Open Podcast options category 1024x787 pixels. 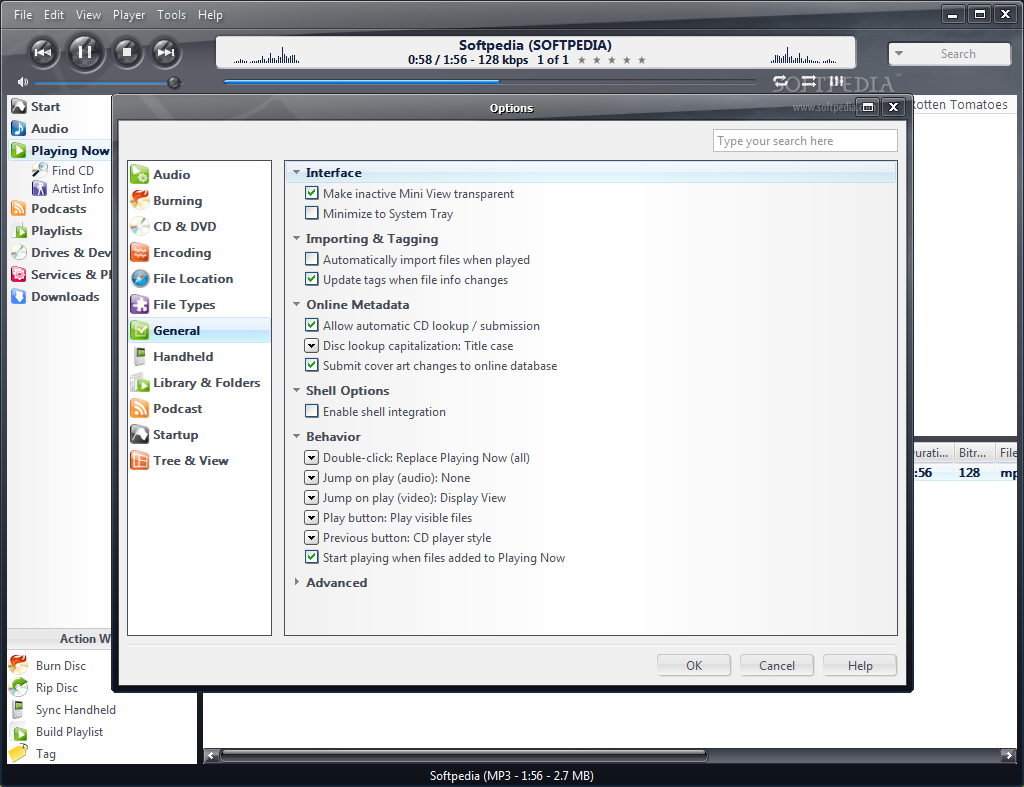[199, 409]
